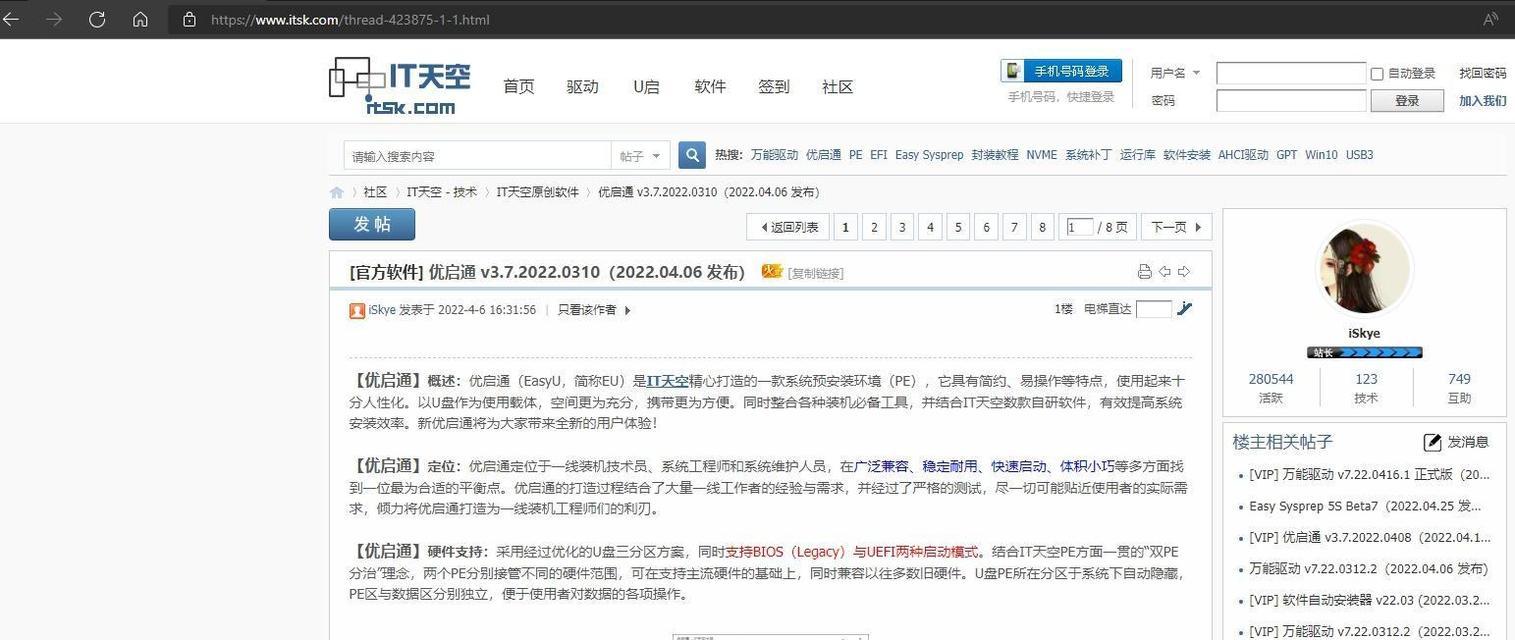The height and width of the screenshot is (640, 1515).
Task: Click the page number input box
Action: [1080, 227]
